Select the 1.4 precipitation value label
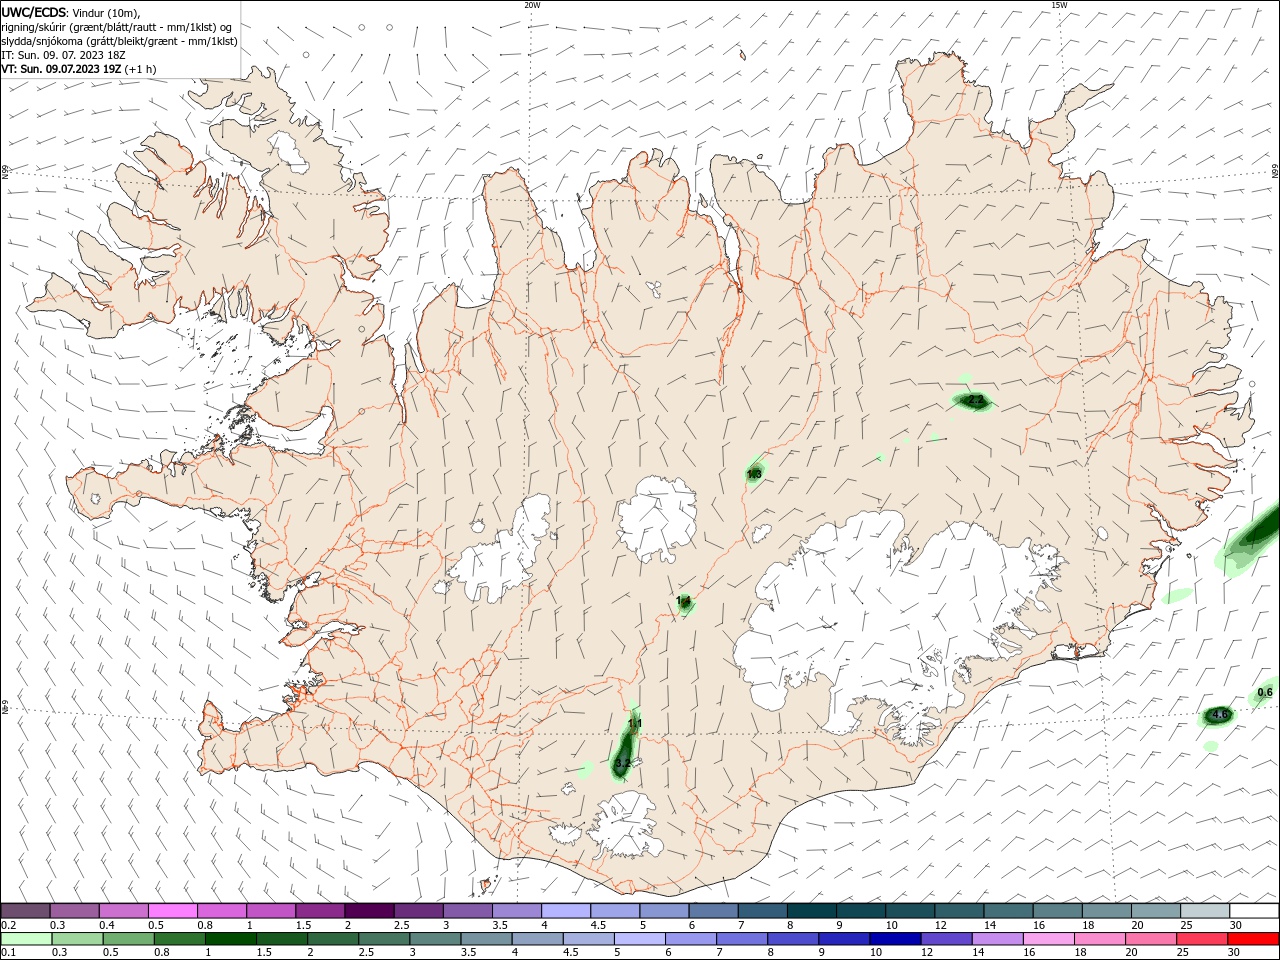 [684, 601]
